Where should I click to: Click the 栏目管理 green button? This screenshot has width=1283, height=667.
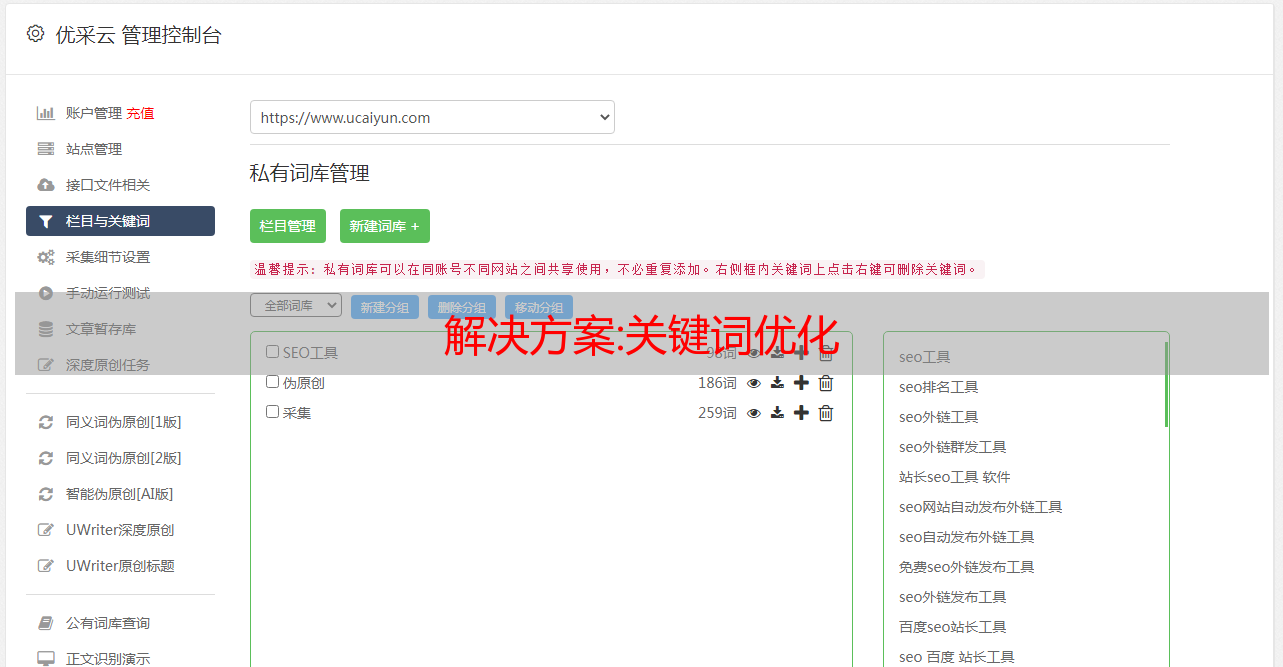click(x=288, y=226)
